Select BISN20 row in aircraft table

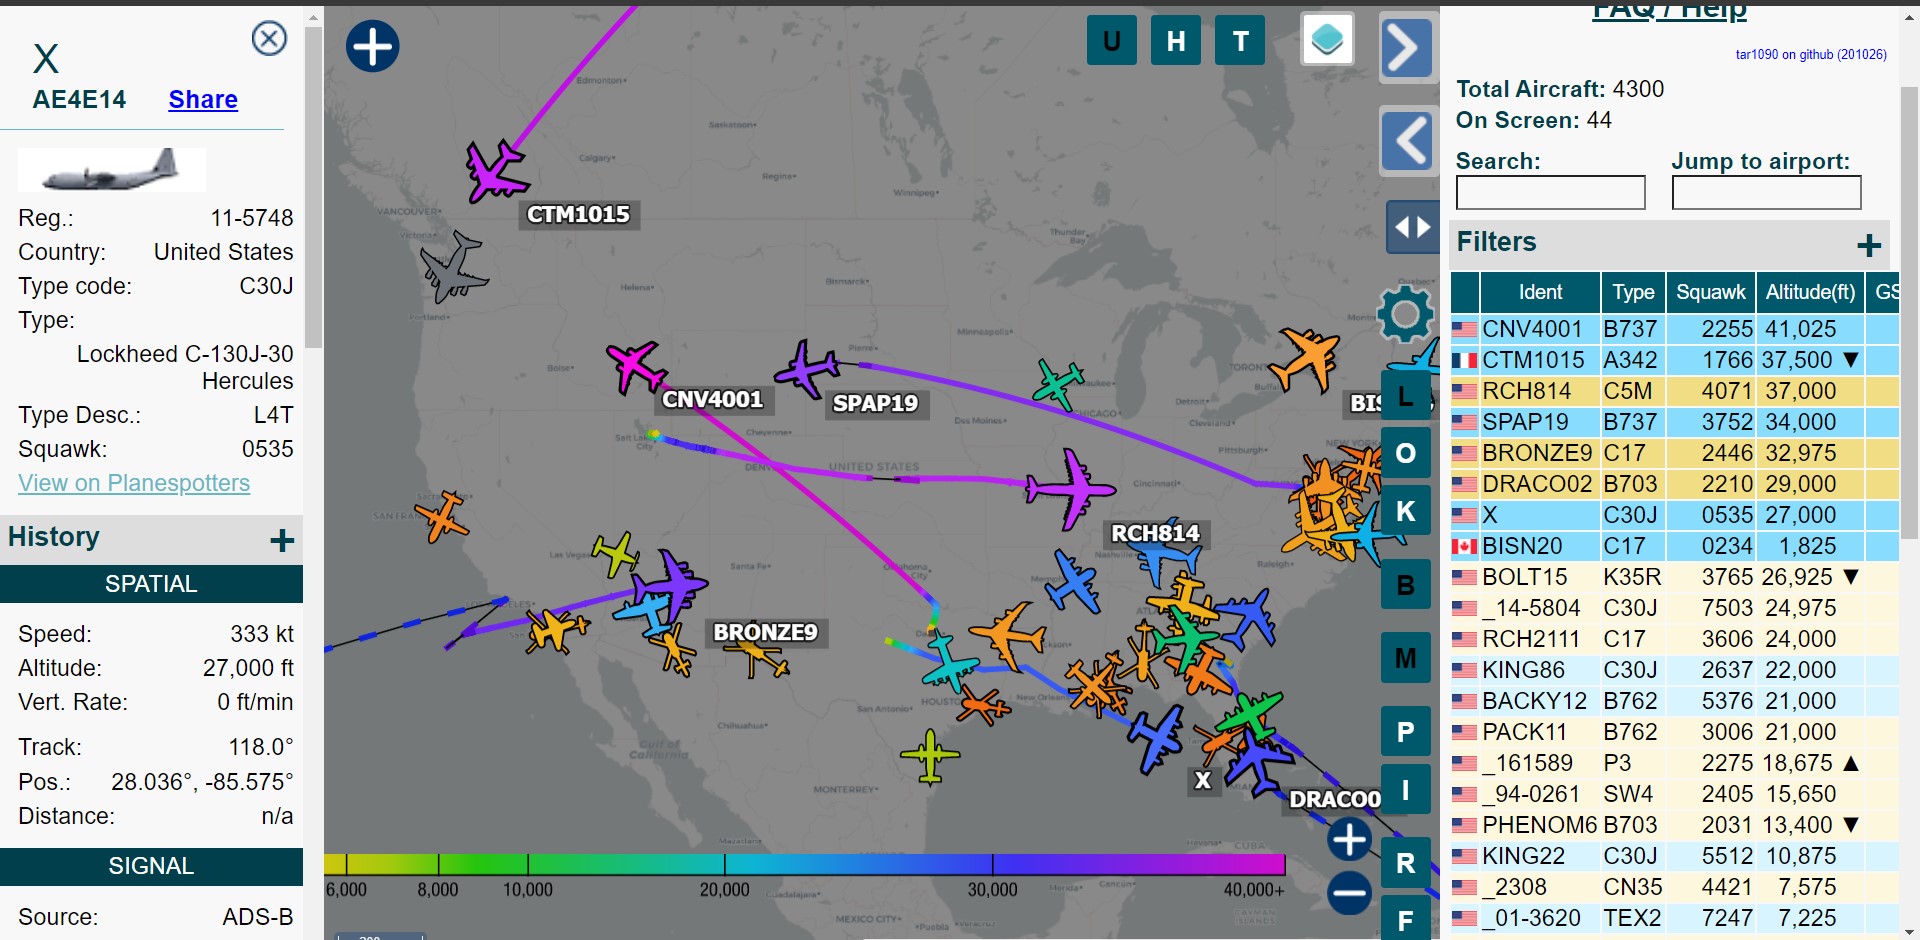1675,546
